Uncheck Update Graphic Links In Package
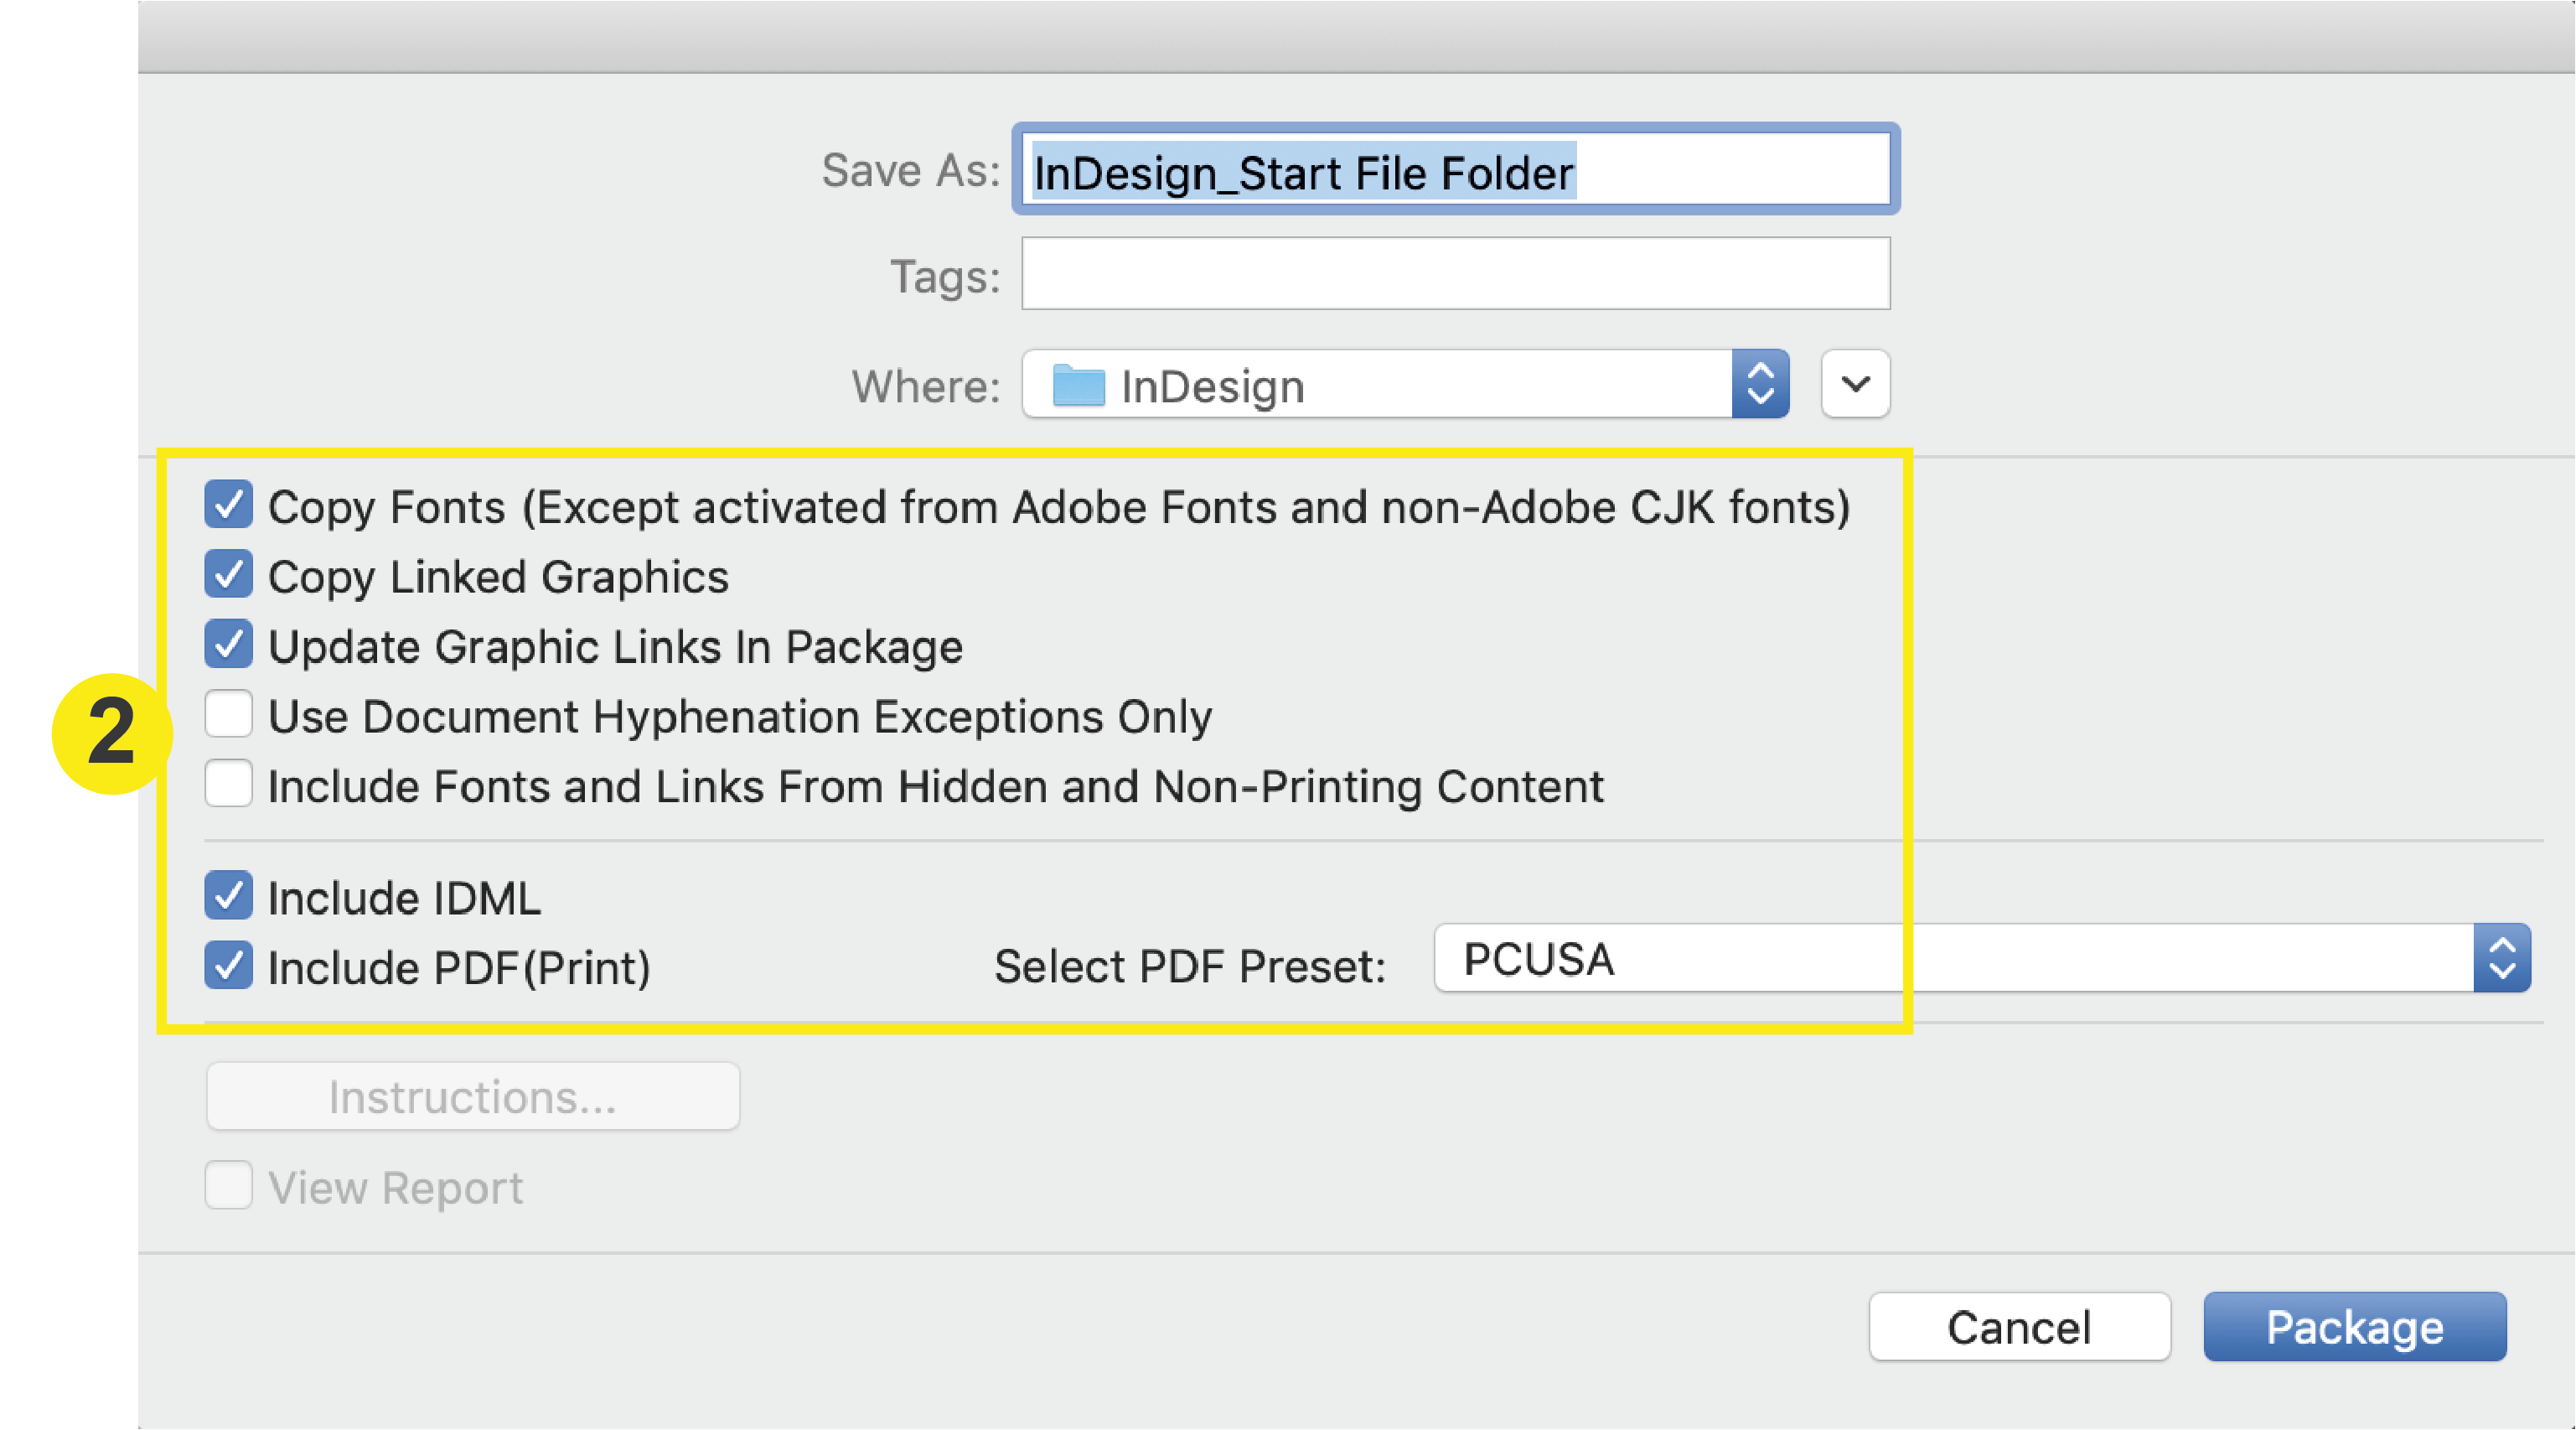The width and height of the screenshot is (2576, 1430). coord(228,645)
